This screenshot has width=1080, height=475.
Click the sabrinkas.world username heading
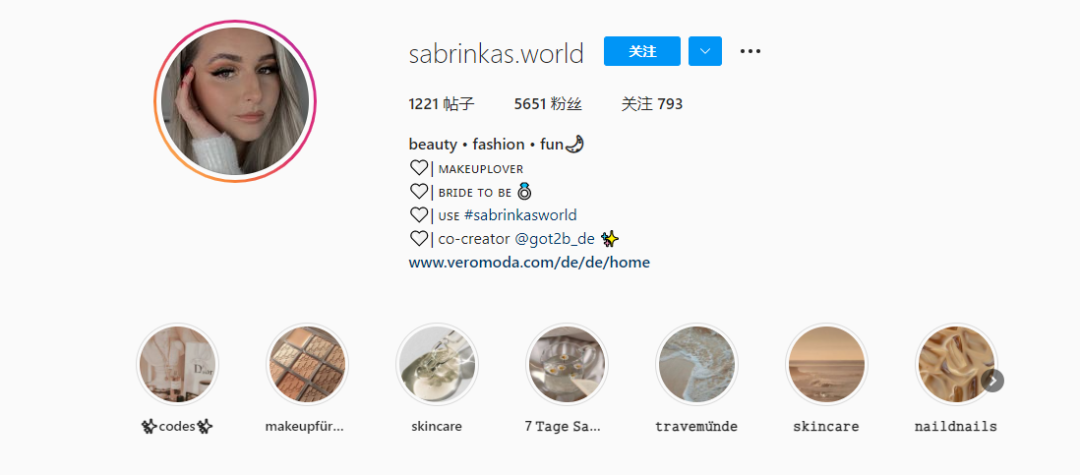pyautogui.click(x=496, y=53)
